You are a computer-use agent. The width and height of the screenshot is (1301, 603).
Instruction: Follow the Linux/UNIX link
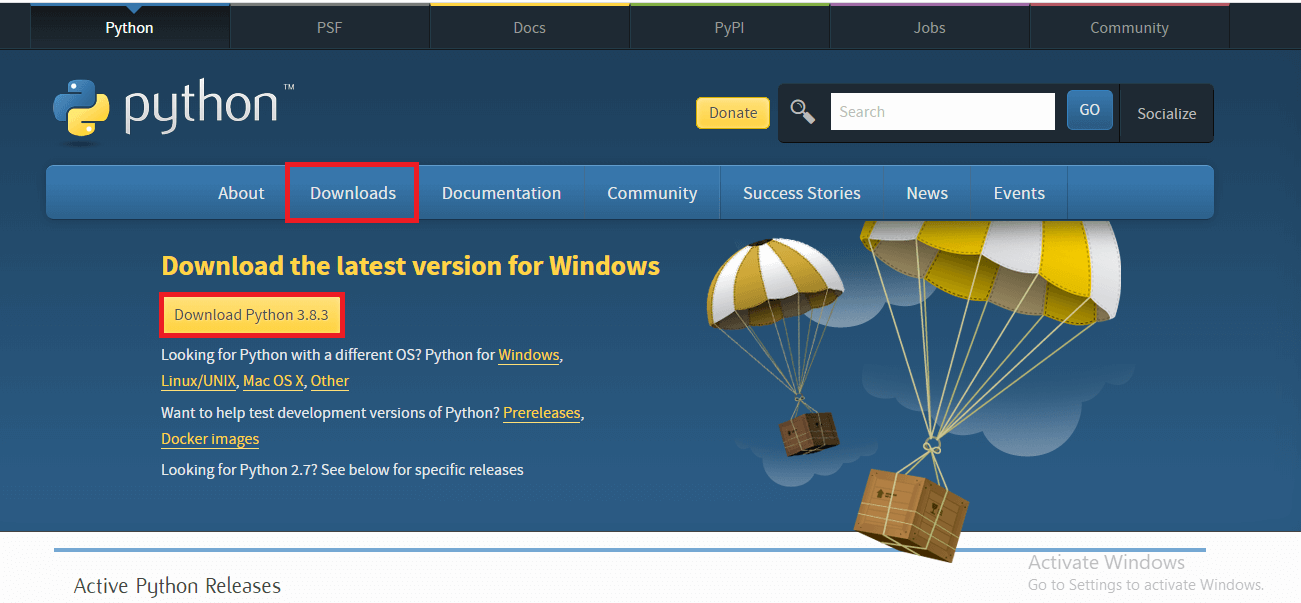point(198,381)
